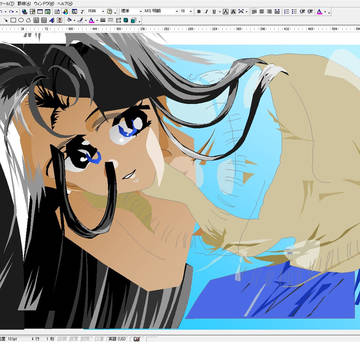Toggle Bold formatting

[x=199, y=12]
